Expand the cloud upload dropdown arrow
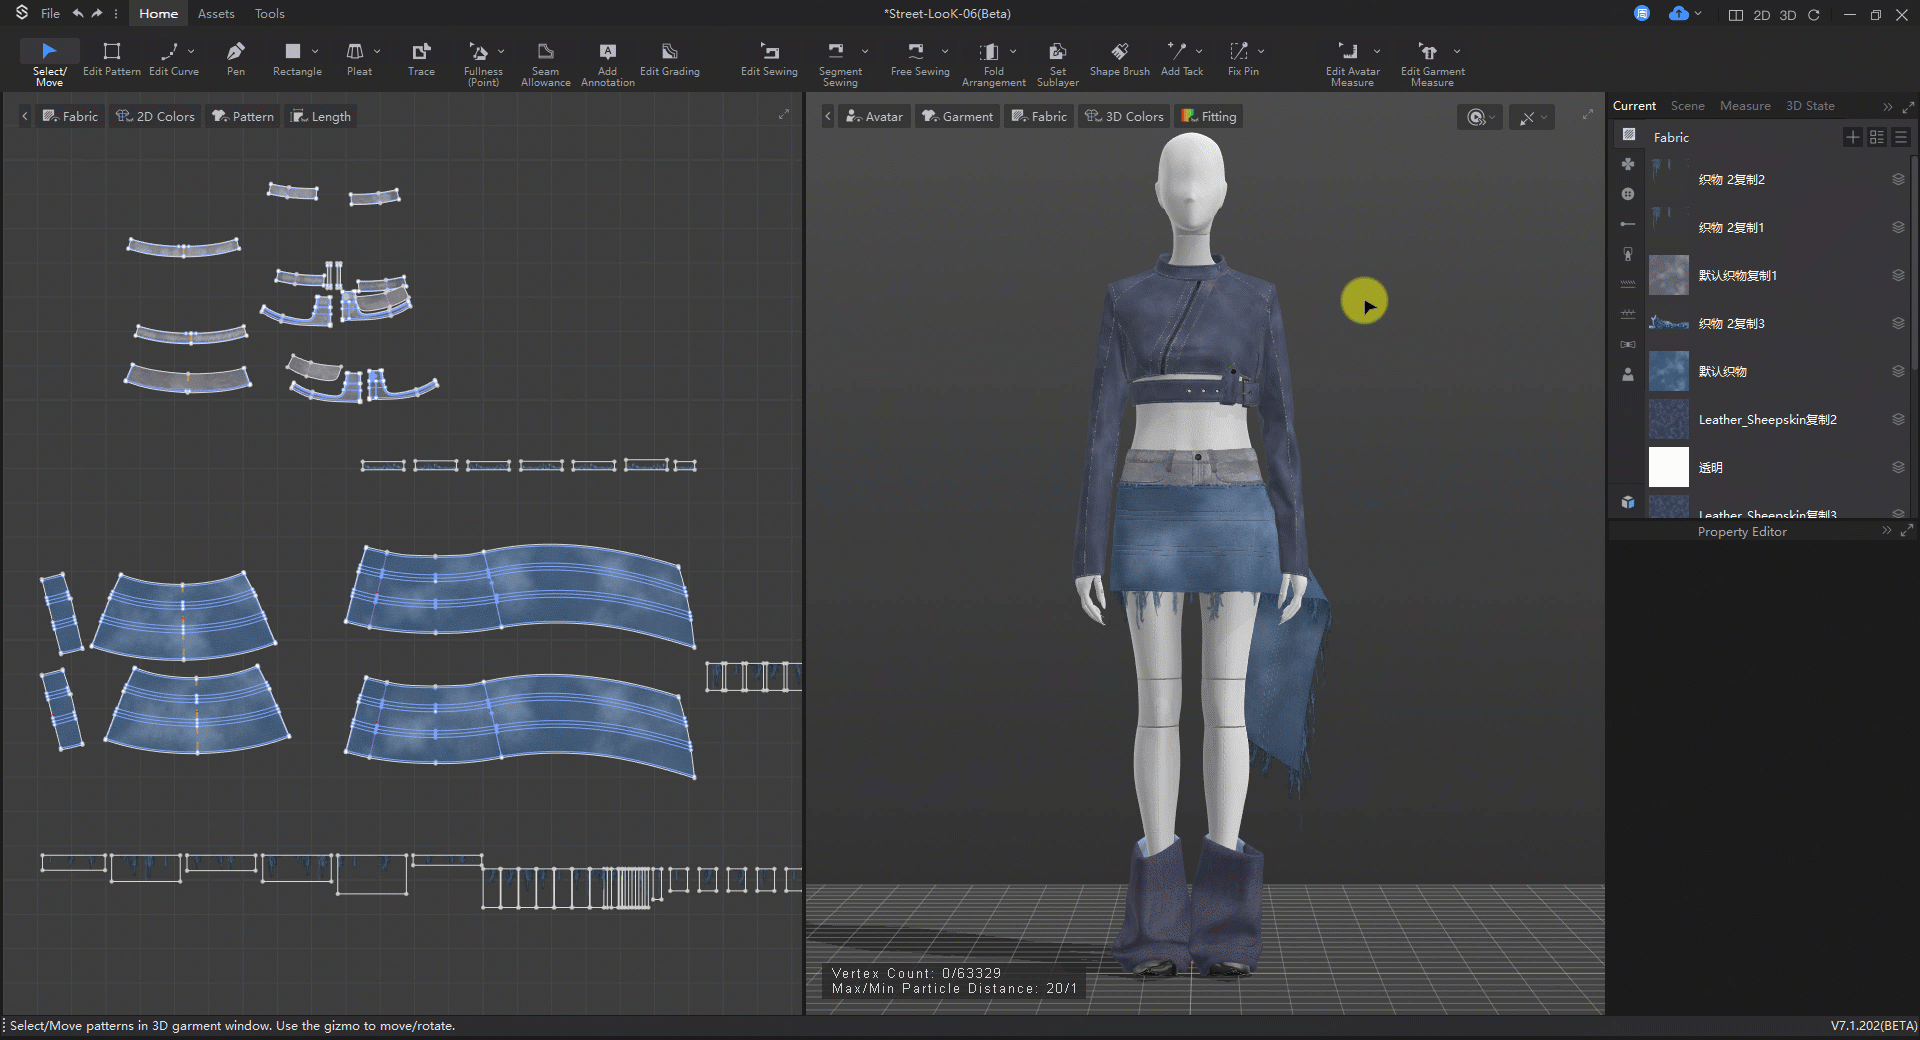Image resolution: width=1920 pixels, height=1040 pixels. (x=1698, y=14)
